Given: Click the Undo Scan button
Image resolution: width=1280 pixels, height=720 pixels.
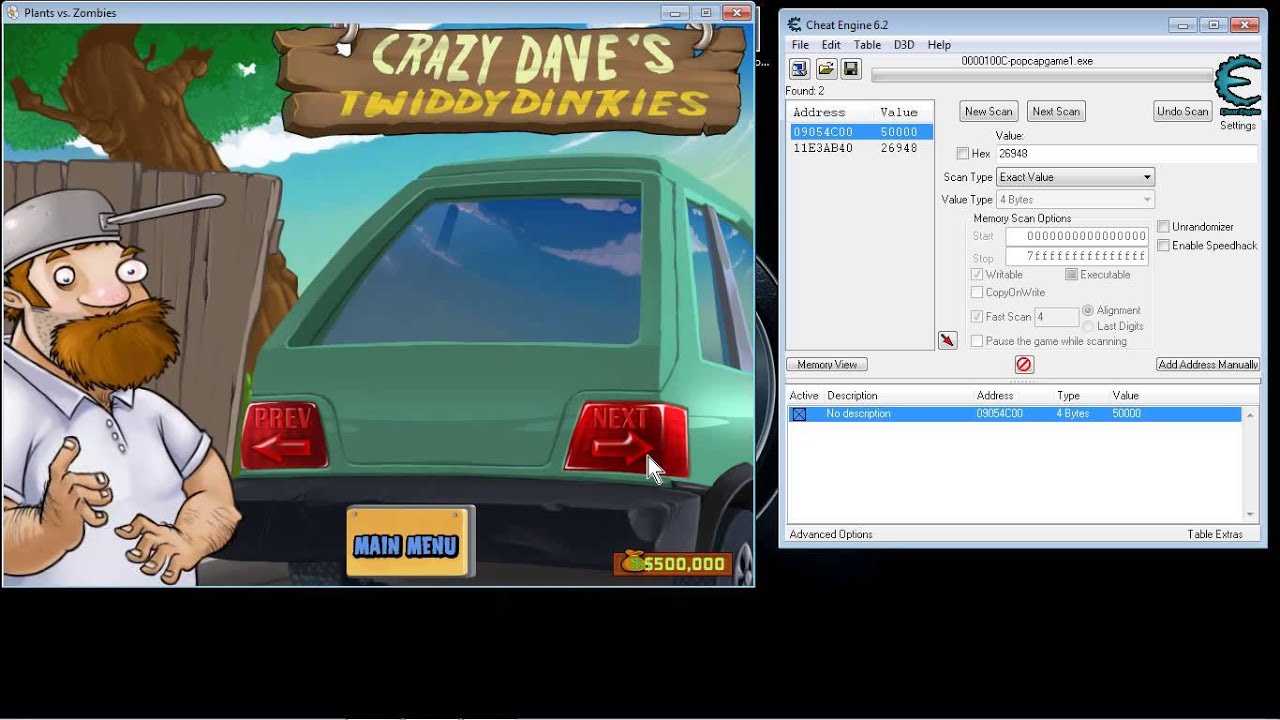Looking at the screenshot, I should coord(1183,111).
